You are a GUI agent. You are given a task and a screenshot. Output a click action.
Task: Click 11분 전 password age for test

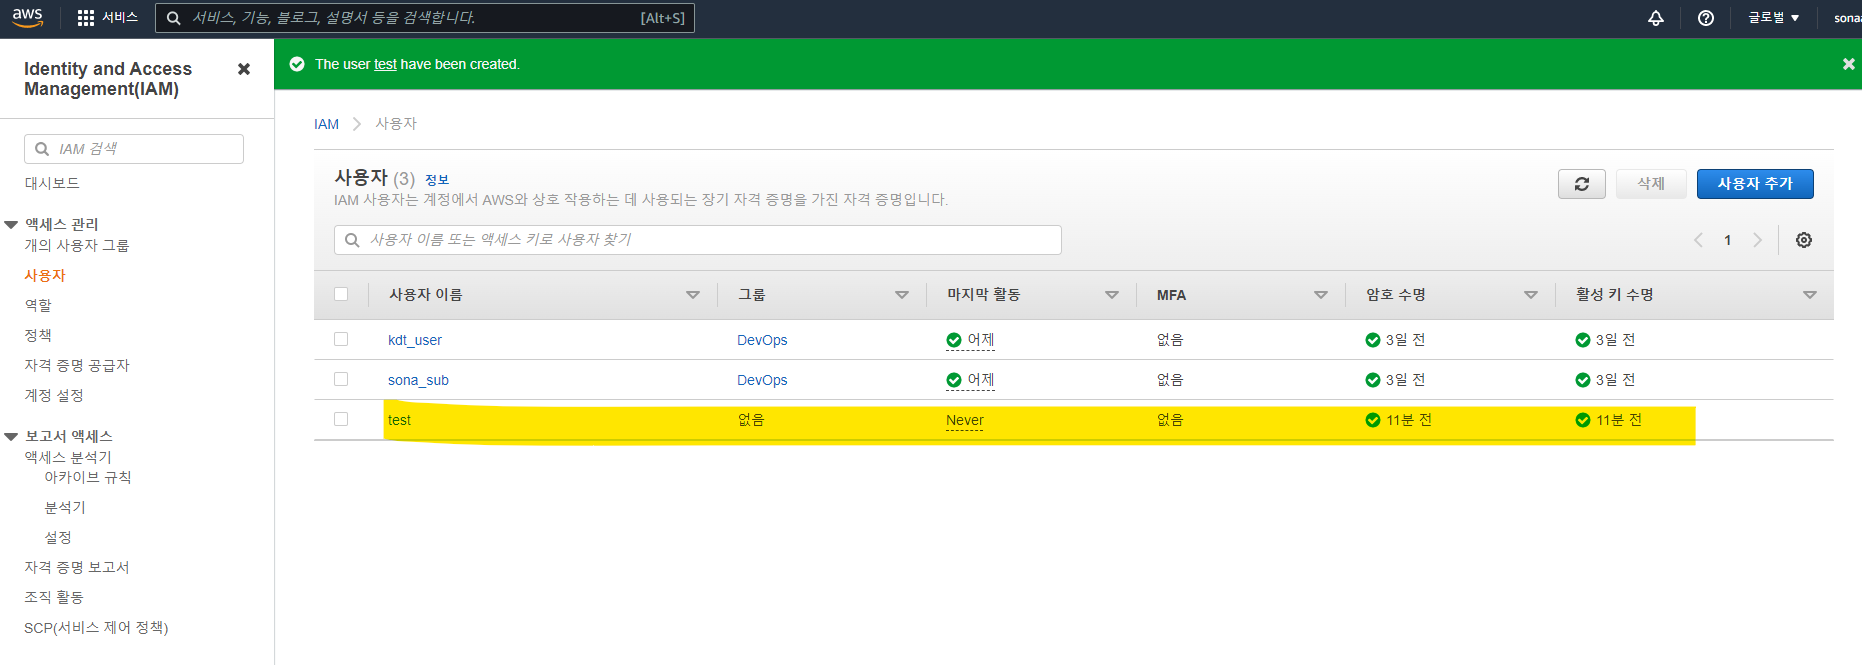click(x=1409, y=420)
